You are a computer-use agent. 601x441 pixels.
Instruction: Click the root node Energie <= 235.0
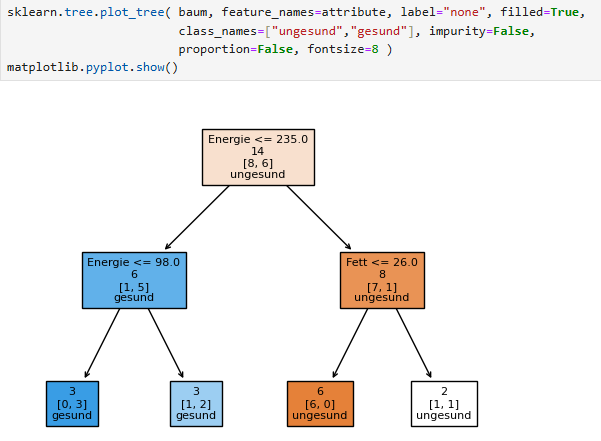tap(258, 156)
